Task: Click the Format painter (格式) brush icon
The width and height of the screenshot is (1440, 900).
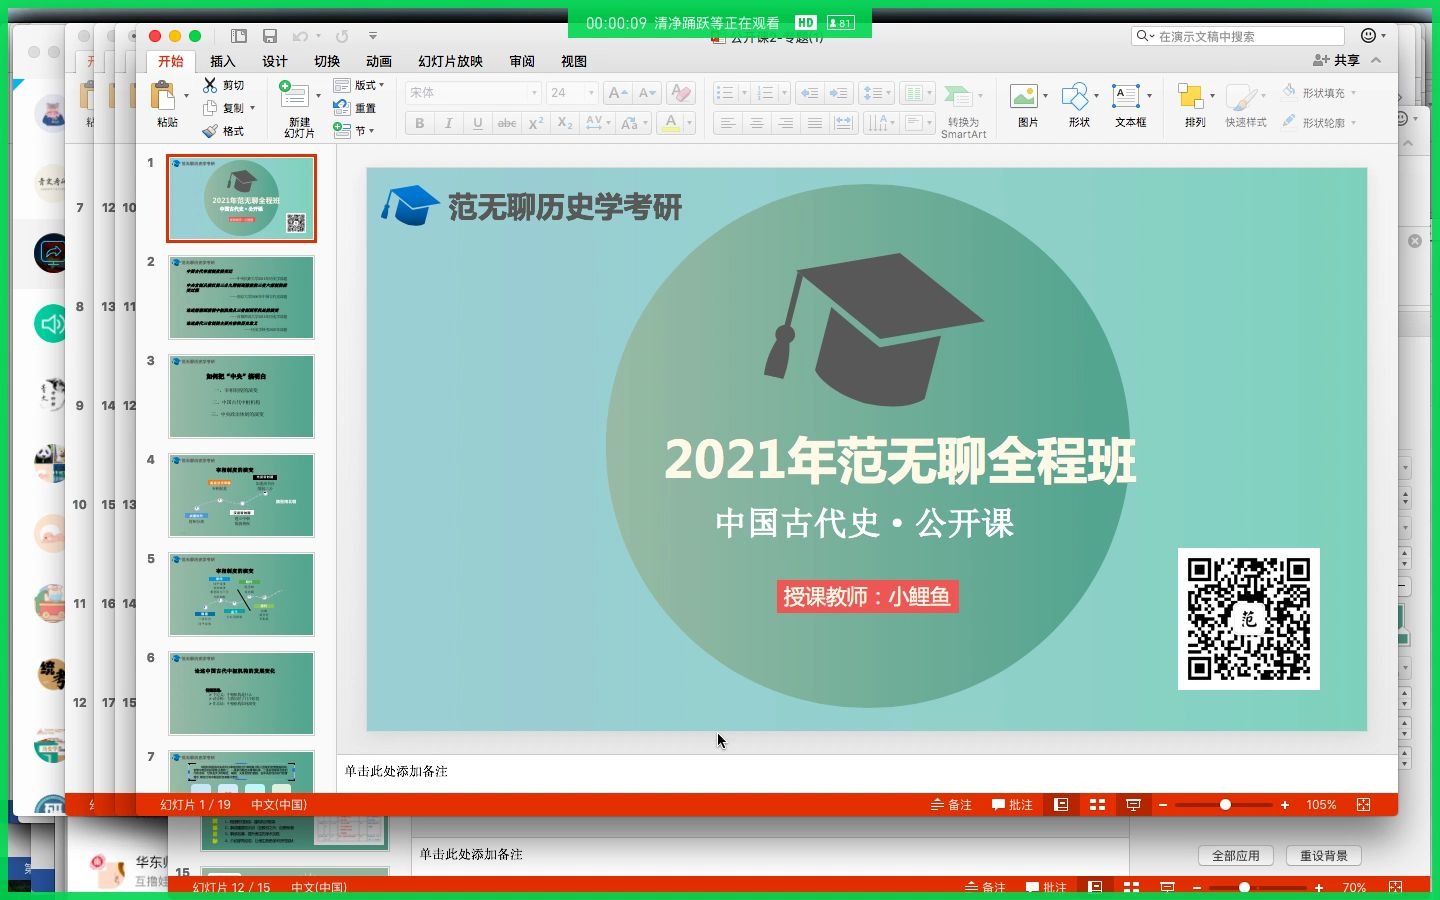Action: pyautogui.click(x=210, y=131)
